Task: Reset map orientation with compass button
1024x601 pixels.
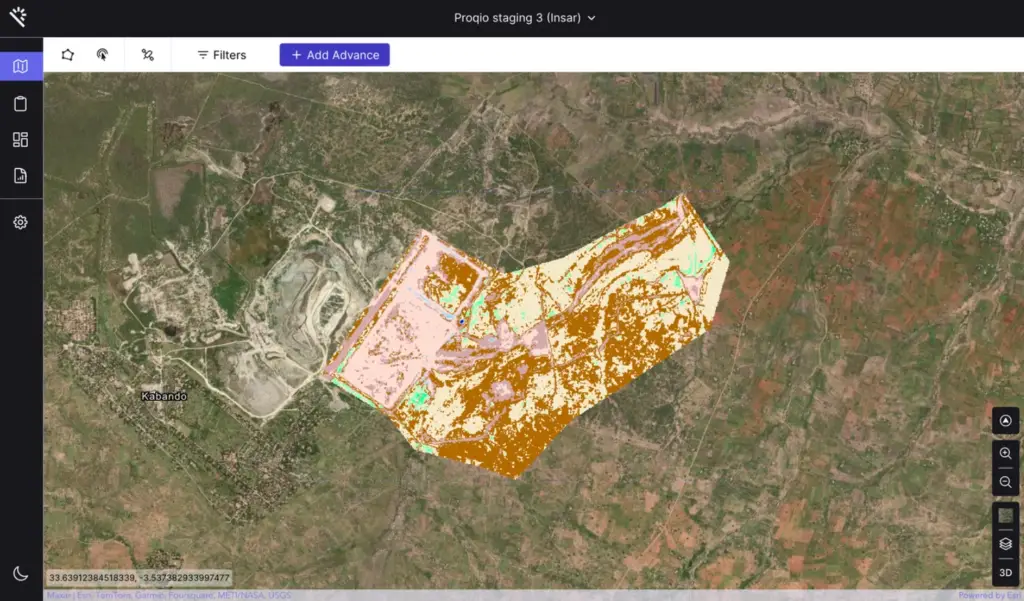Action: (x=1005, y=421)
